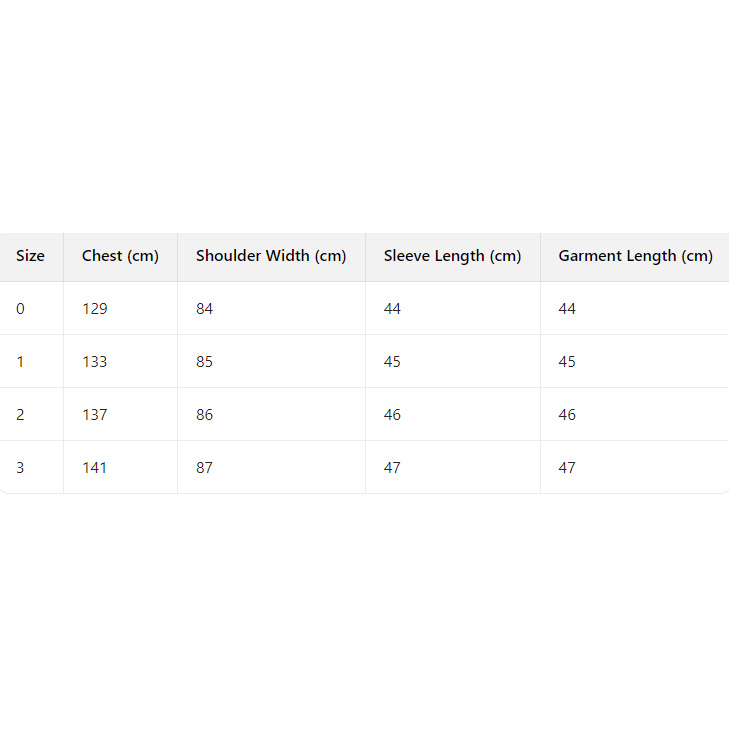This screenshot has height=729, width=729.
Task: Click the Chest (cm) column header
Action: coord(120,256)
